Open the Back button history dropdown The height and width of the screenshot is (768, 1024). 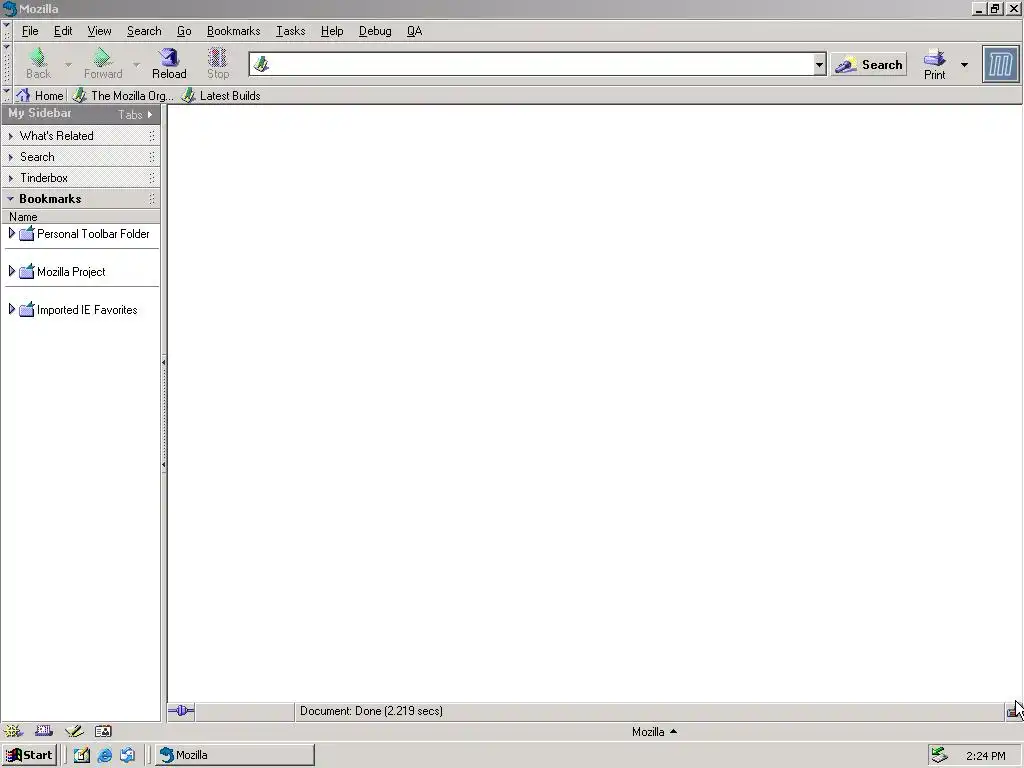coord(68,65)
